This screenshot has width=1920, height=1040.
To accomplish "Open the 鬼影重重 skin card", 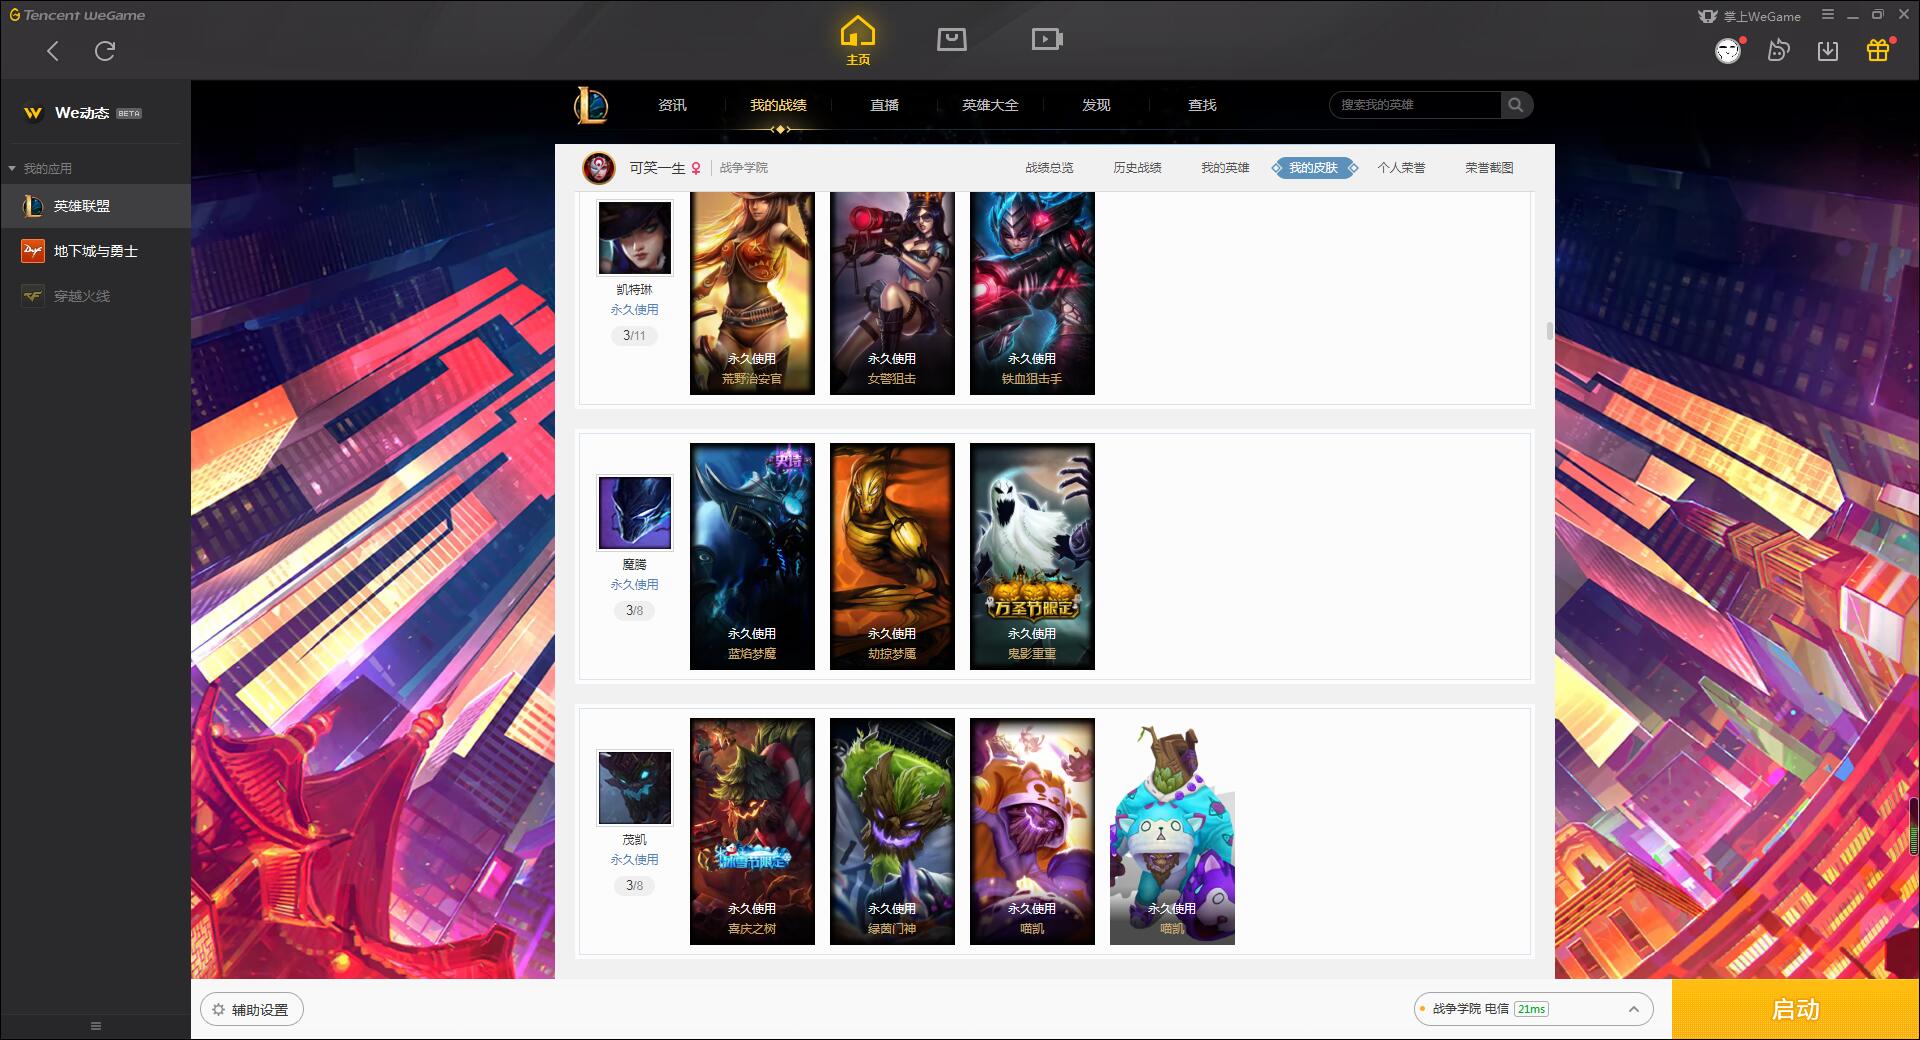I will pos(1032,556).
